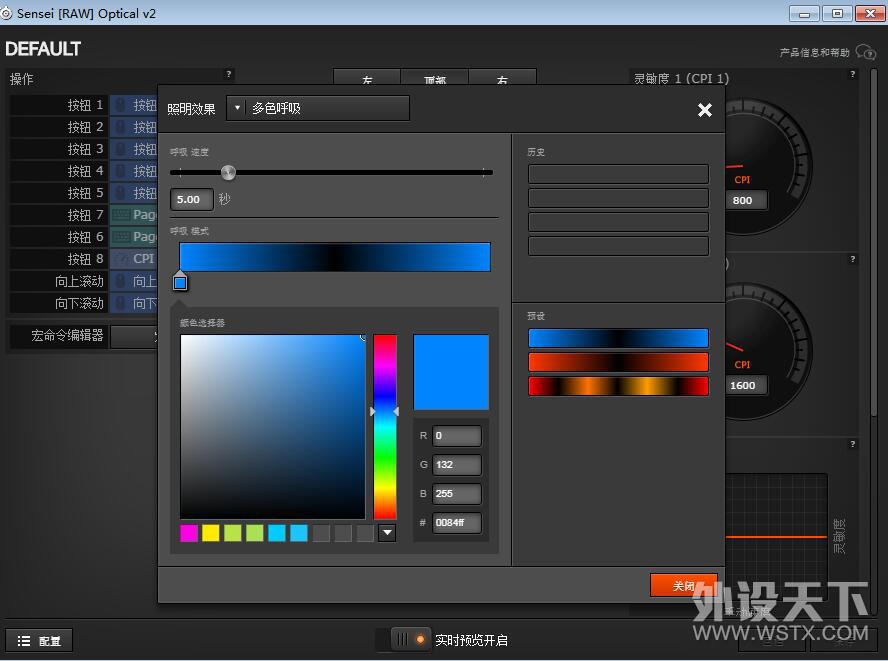Select 按钮 4 row in the actions list
The width and height of the screenshot is (888, 661).
[x=83, y=171]
